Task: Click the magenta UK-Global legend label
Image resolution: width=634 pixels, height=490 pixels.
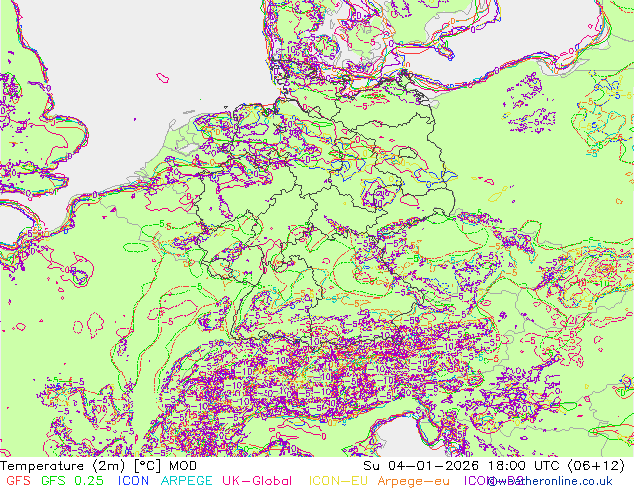Action: [x=257, y=481]
